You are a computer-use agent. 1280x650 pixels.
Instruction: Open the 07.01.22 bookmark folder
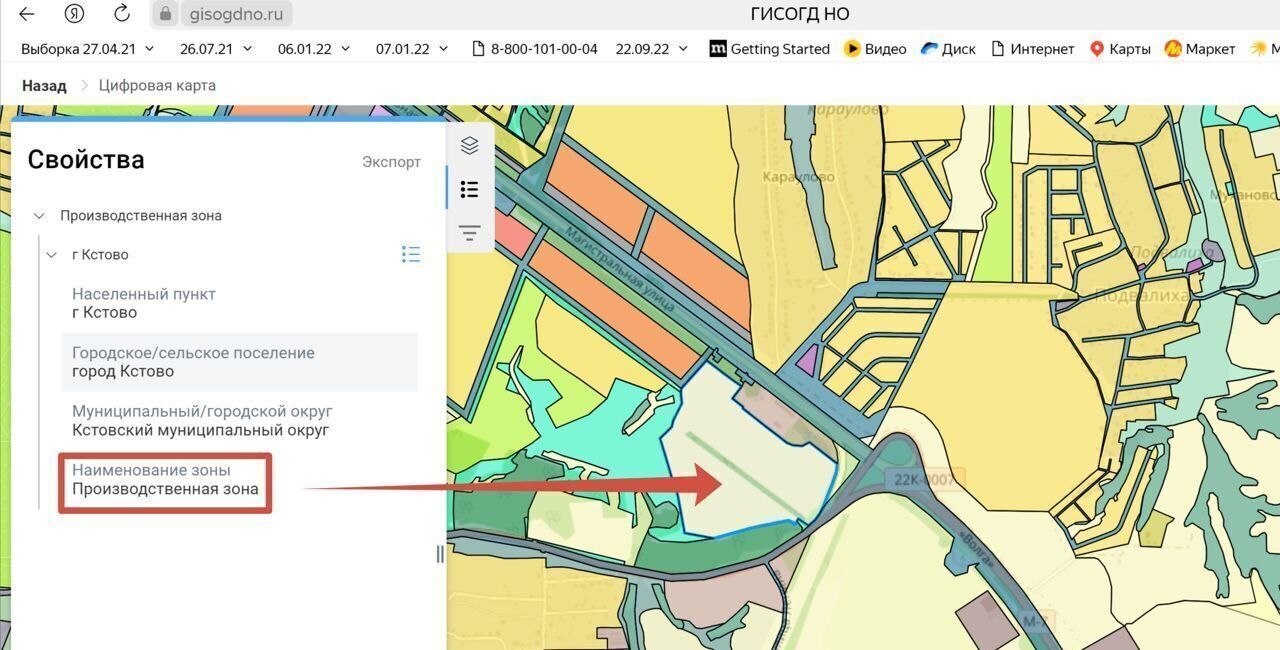[412, 48]
